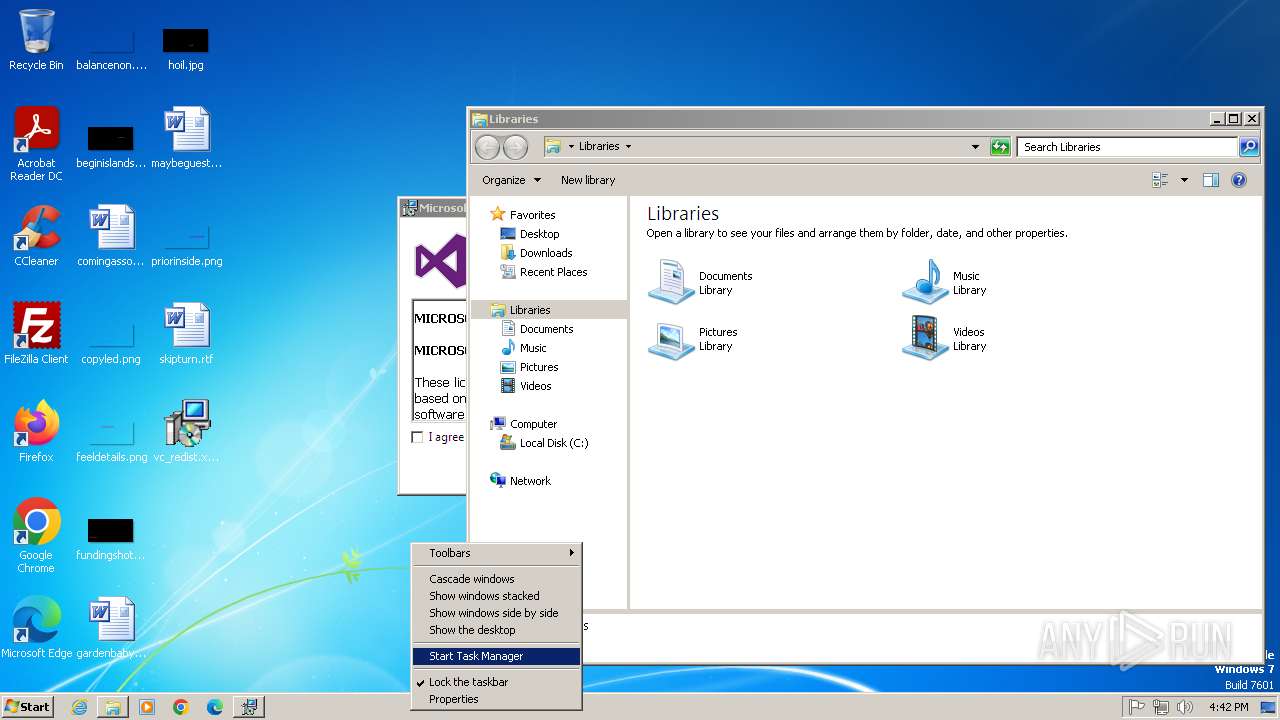This screenshot has width=1280, height=720.
Task: Open Explorer help question mark
Action: tap(1239, 180)
